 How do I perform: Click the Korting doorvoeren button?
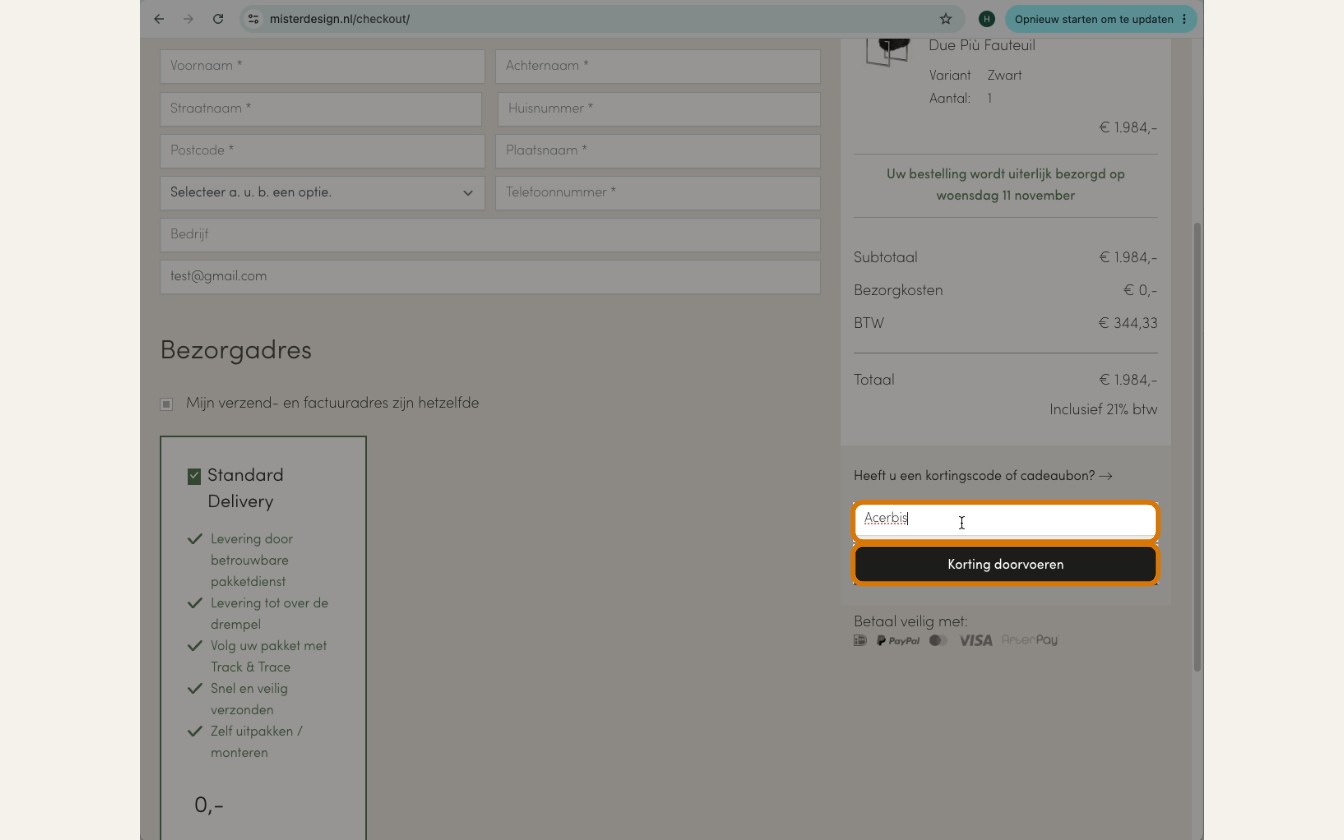(1005, 564)
